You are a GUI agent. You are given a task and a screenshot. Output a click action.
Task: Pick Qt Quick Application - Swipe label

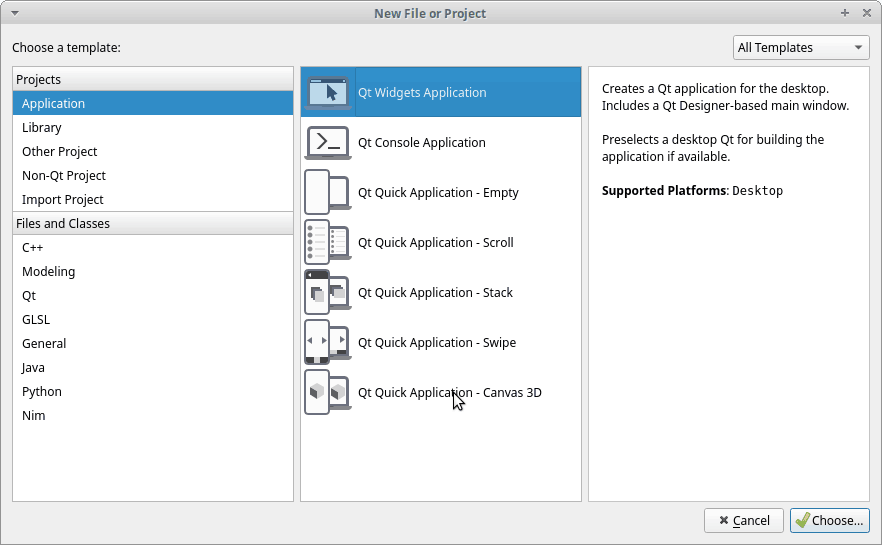[x=436, y=343]
